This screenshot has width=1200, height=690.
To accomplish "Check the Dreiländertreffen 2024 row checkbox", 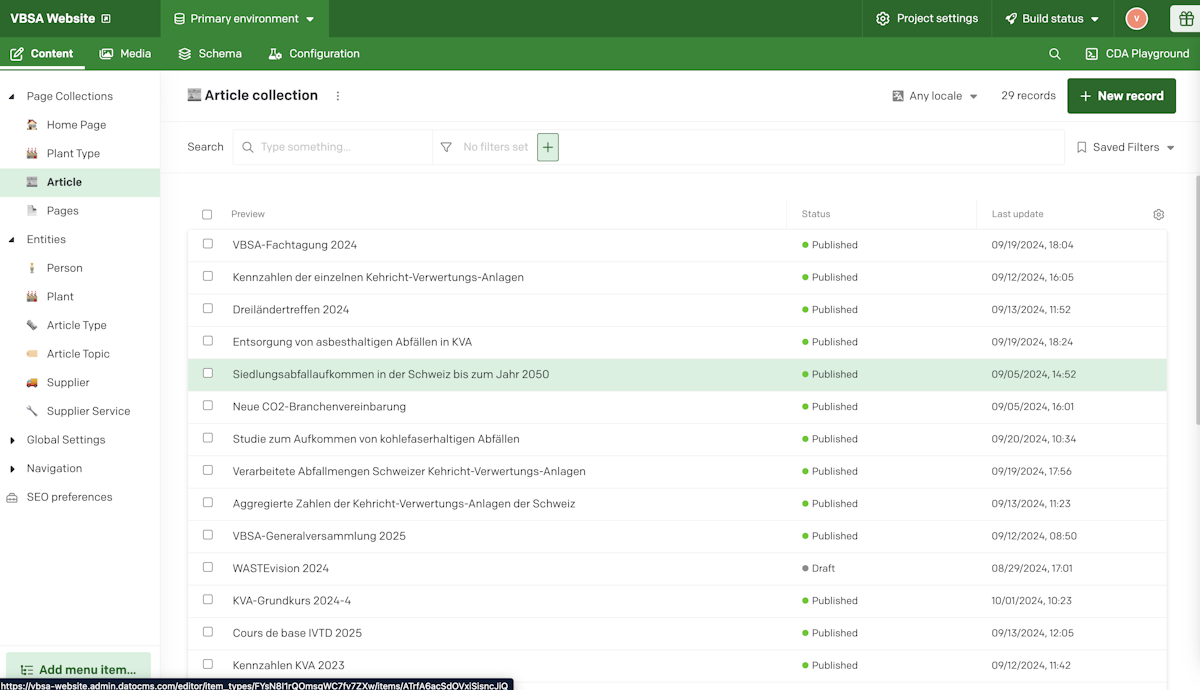I will pyautogui.click(x=208, y=309).
